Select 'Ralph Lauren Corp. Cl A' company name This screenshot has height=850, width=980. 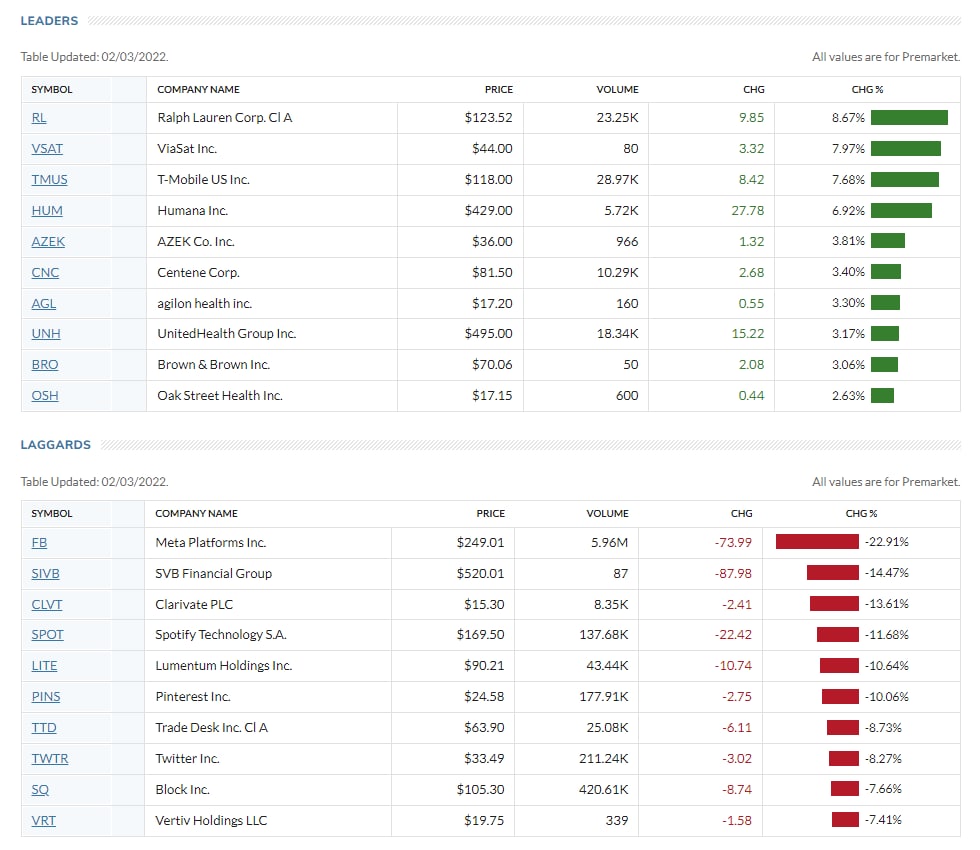tap(224, 118)
